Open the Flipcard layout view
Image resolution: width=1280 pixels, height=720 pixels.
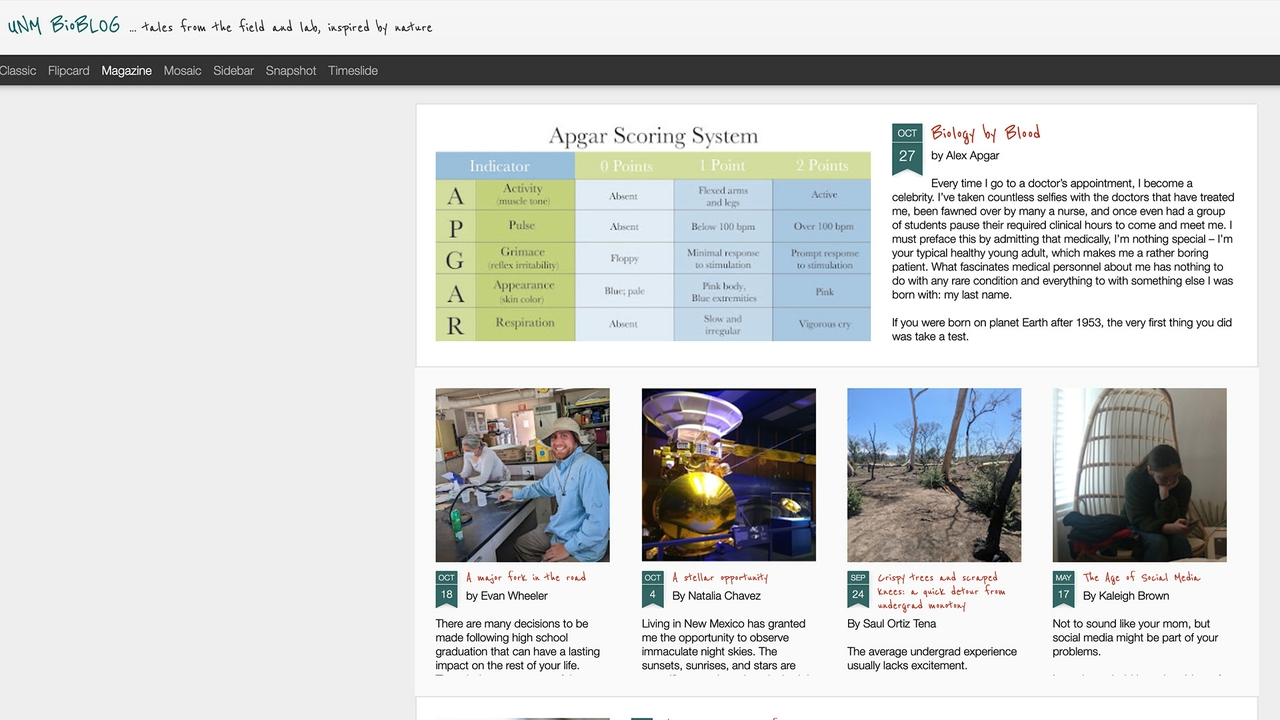68,70
